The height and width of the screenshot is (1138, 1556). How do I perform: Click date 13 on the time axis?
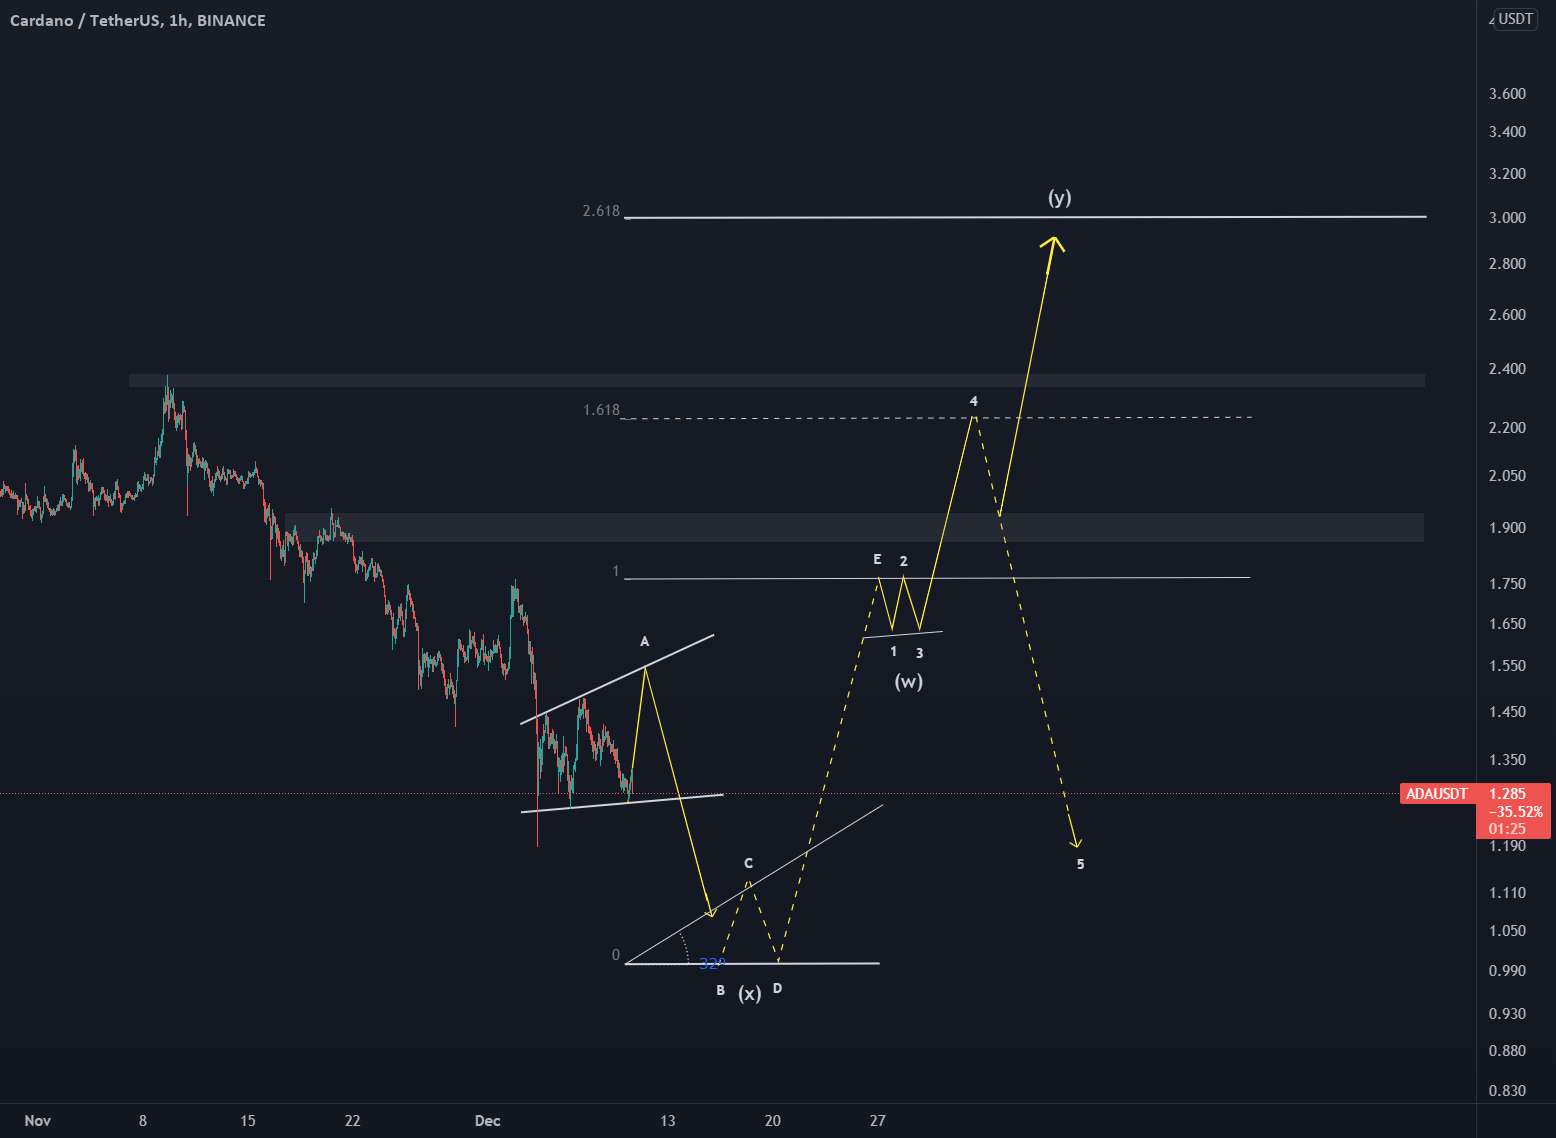click(x=668, y=1120)
